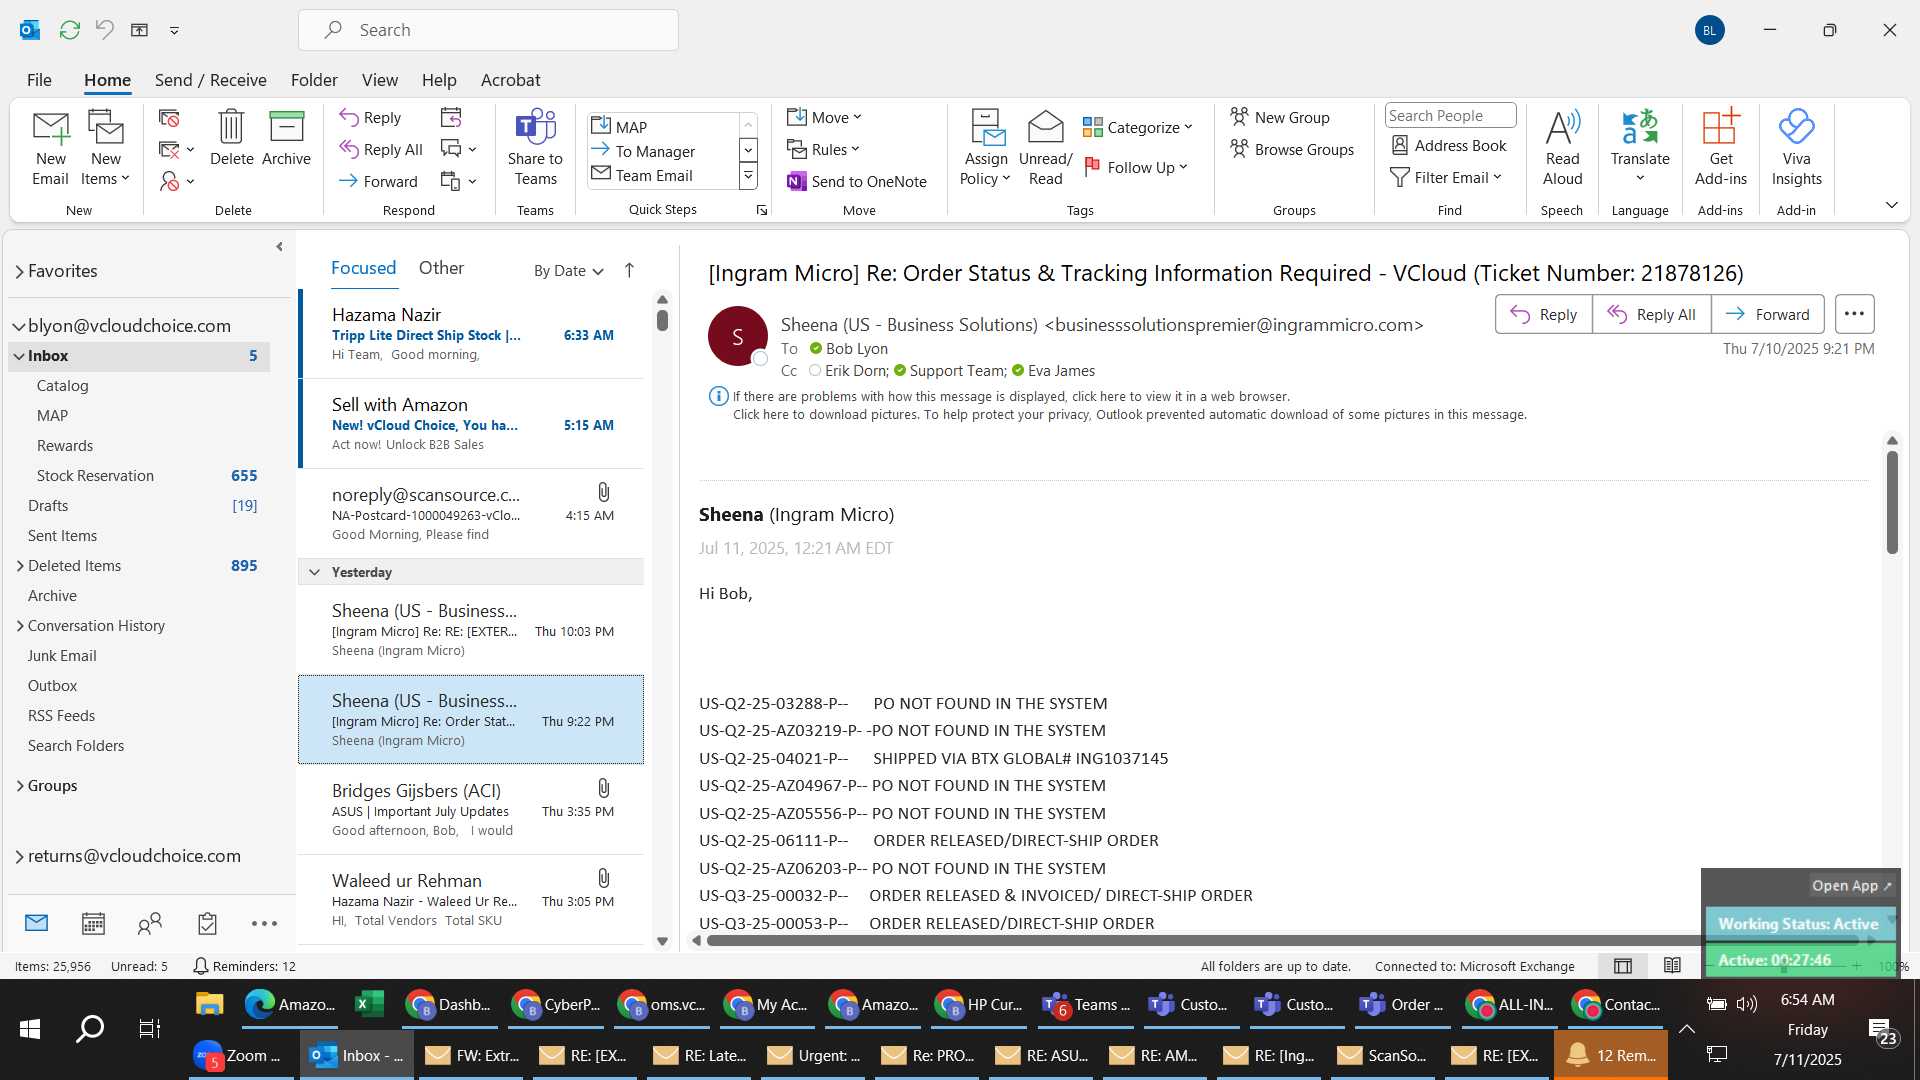Open the Address Book
Viewport: 1920px width, 1080px height.
1449,145
